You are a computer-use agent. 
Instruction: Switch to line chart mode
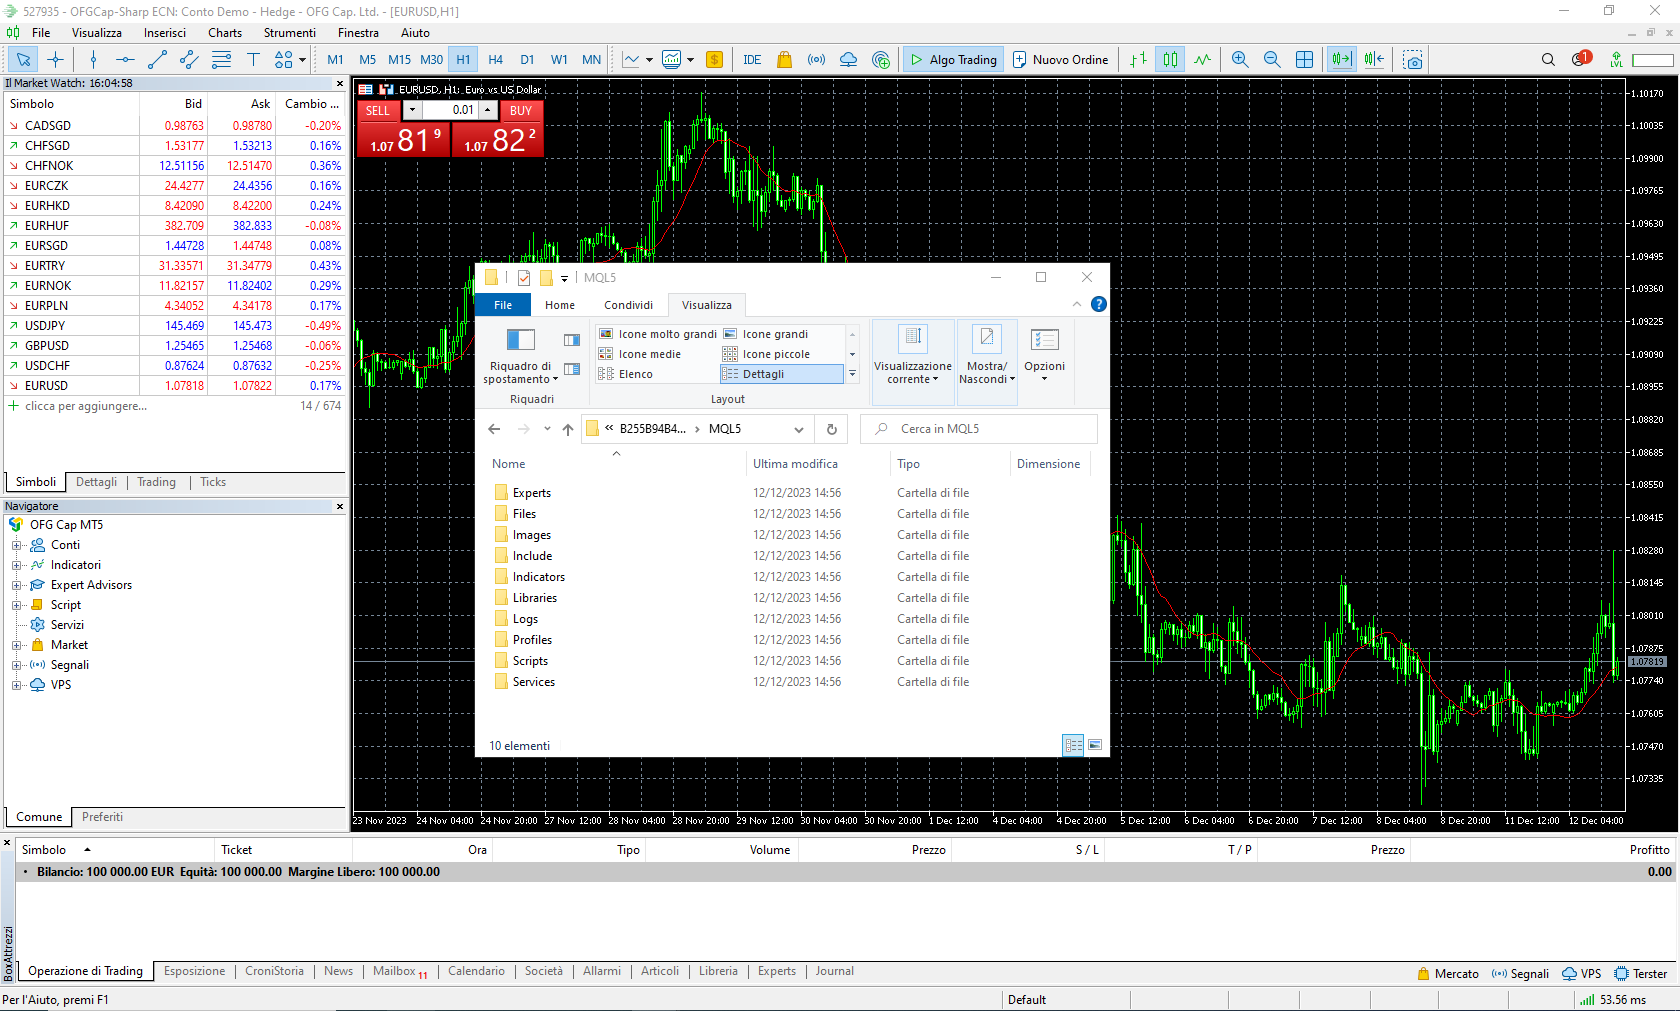pyautogui.click(x=1202, y=60)
